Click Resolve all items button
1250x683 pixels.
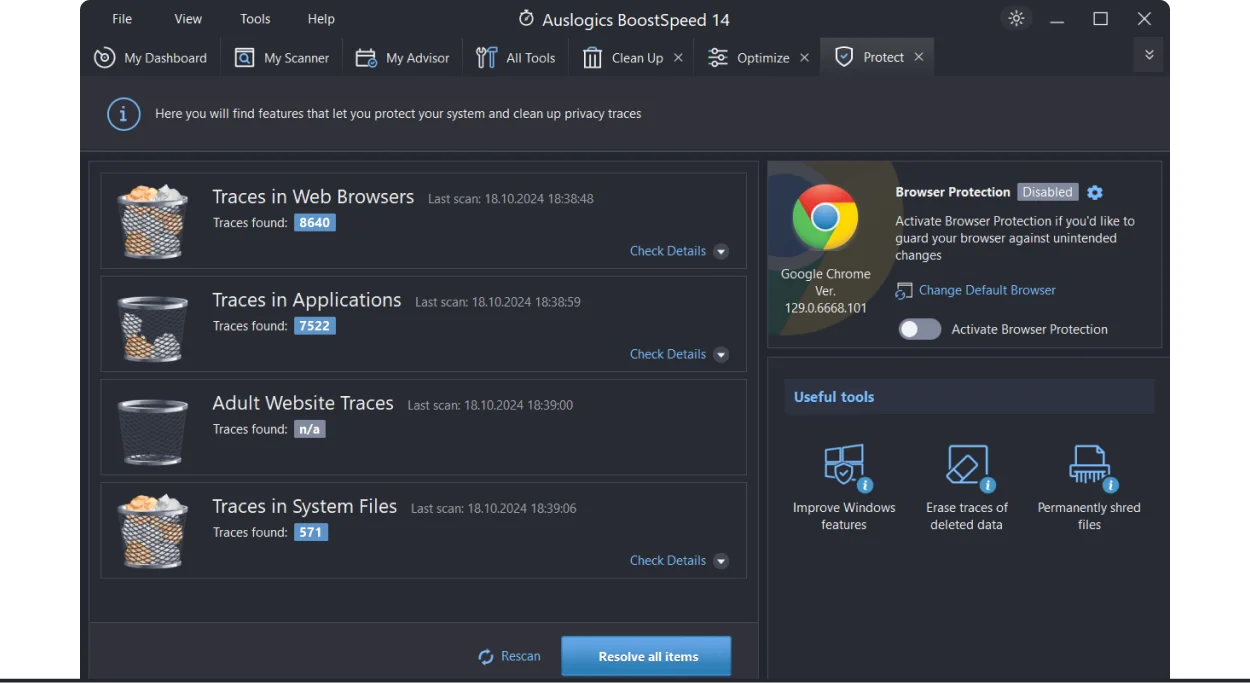coord(646,657)
